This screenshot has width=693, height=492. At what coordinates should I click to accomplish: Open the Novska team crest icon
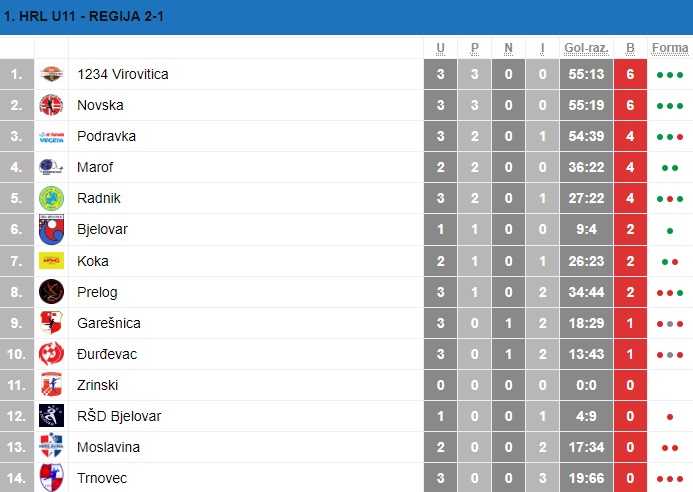[51, 105]
